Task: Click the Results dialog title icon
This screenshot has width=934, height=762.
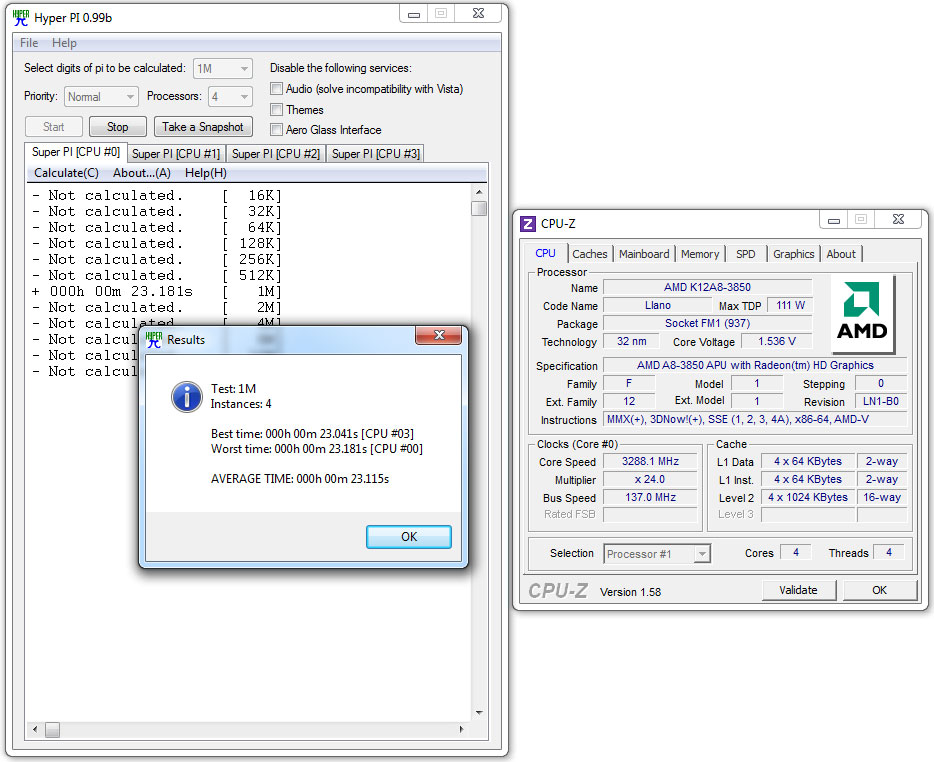Action: [x=154, y=339]
